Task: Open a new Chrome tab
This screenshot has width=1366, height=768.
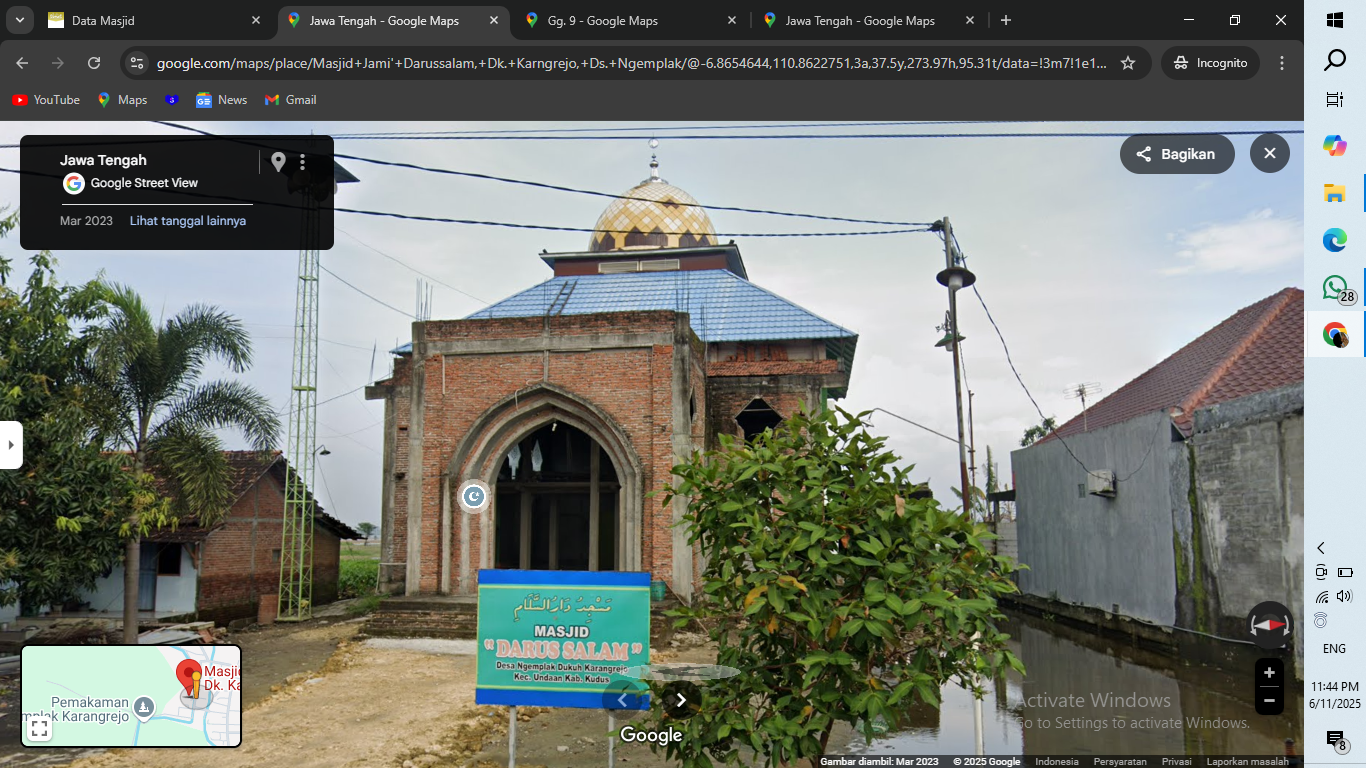Action: tap(1006, 20)
